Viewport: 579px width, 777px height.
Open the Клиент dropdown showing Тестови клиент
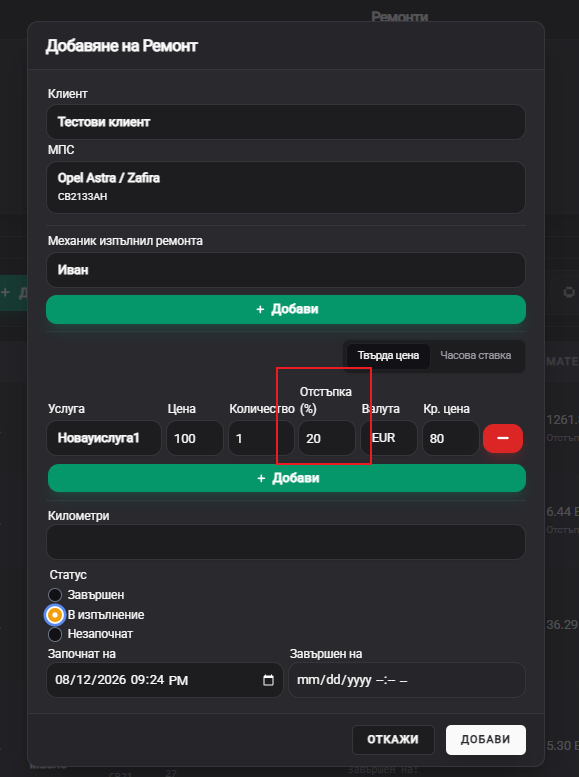pos(286,122)
